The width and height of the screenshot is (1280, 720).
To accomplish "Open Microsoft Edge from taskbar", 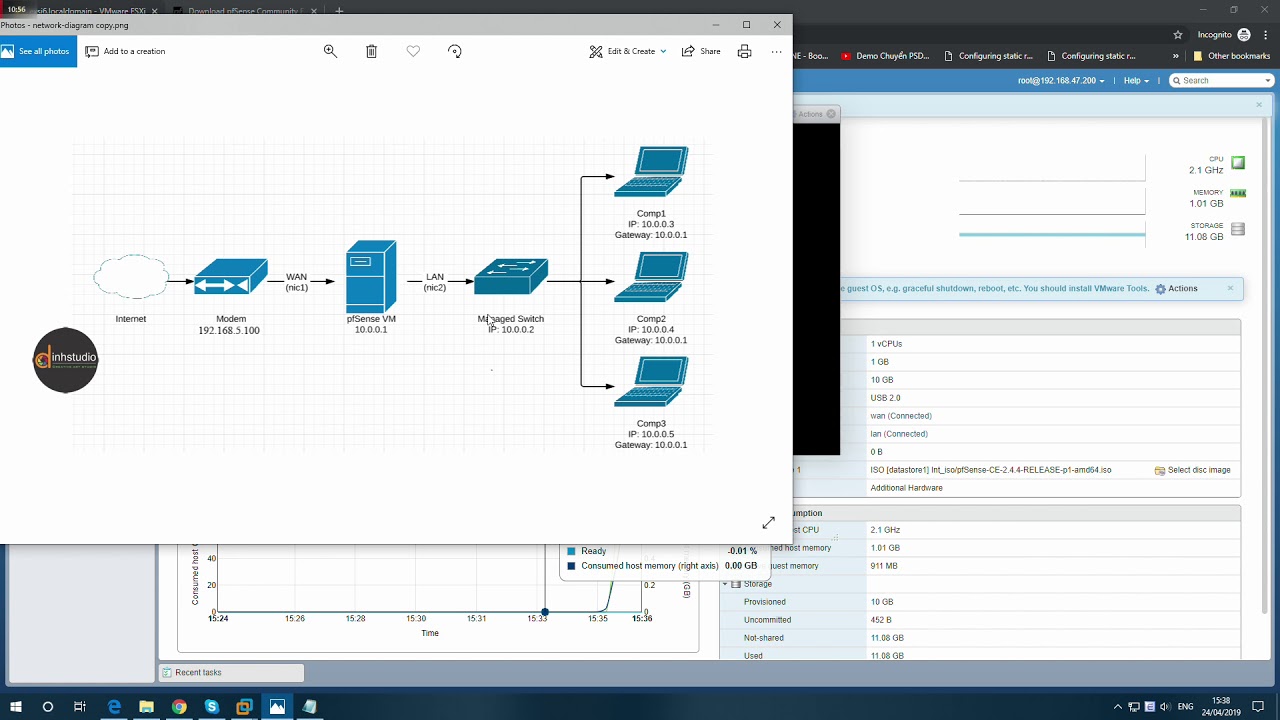I will [114, 707].
